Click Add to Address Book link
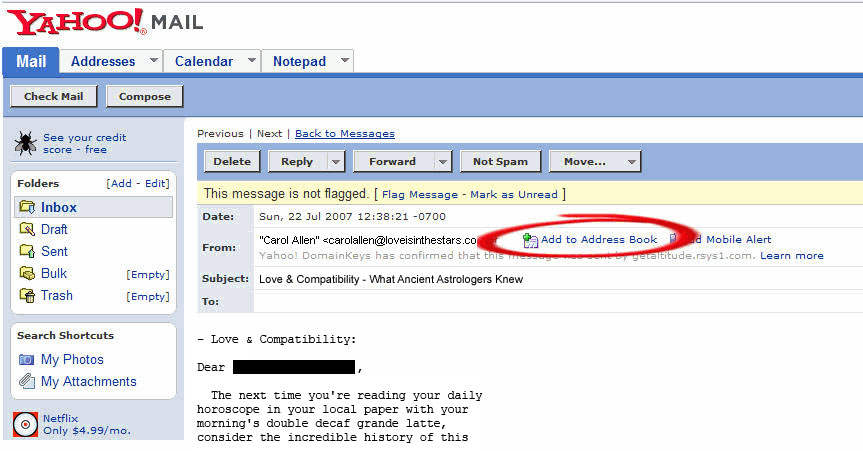The height and width of the screenshot is (451, 863). [x=599, y=240]
